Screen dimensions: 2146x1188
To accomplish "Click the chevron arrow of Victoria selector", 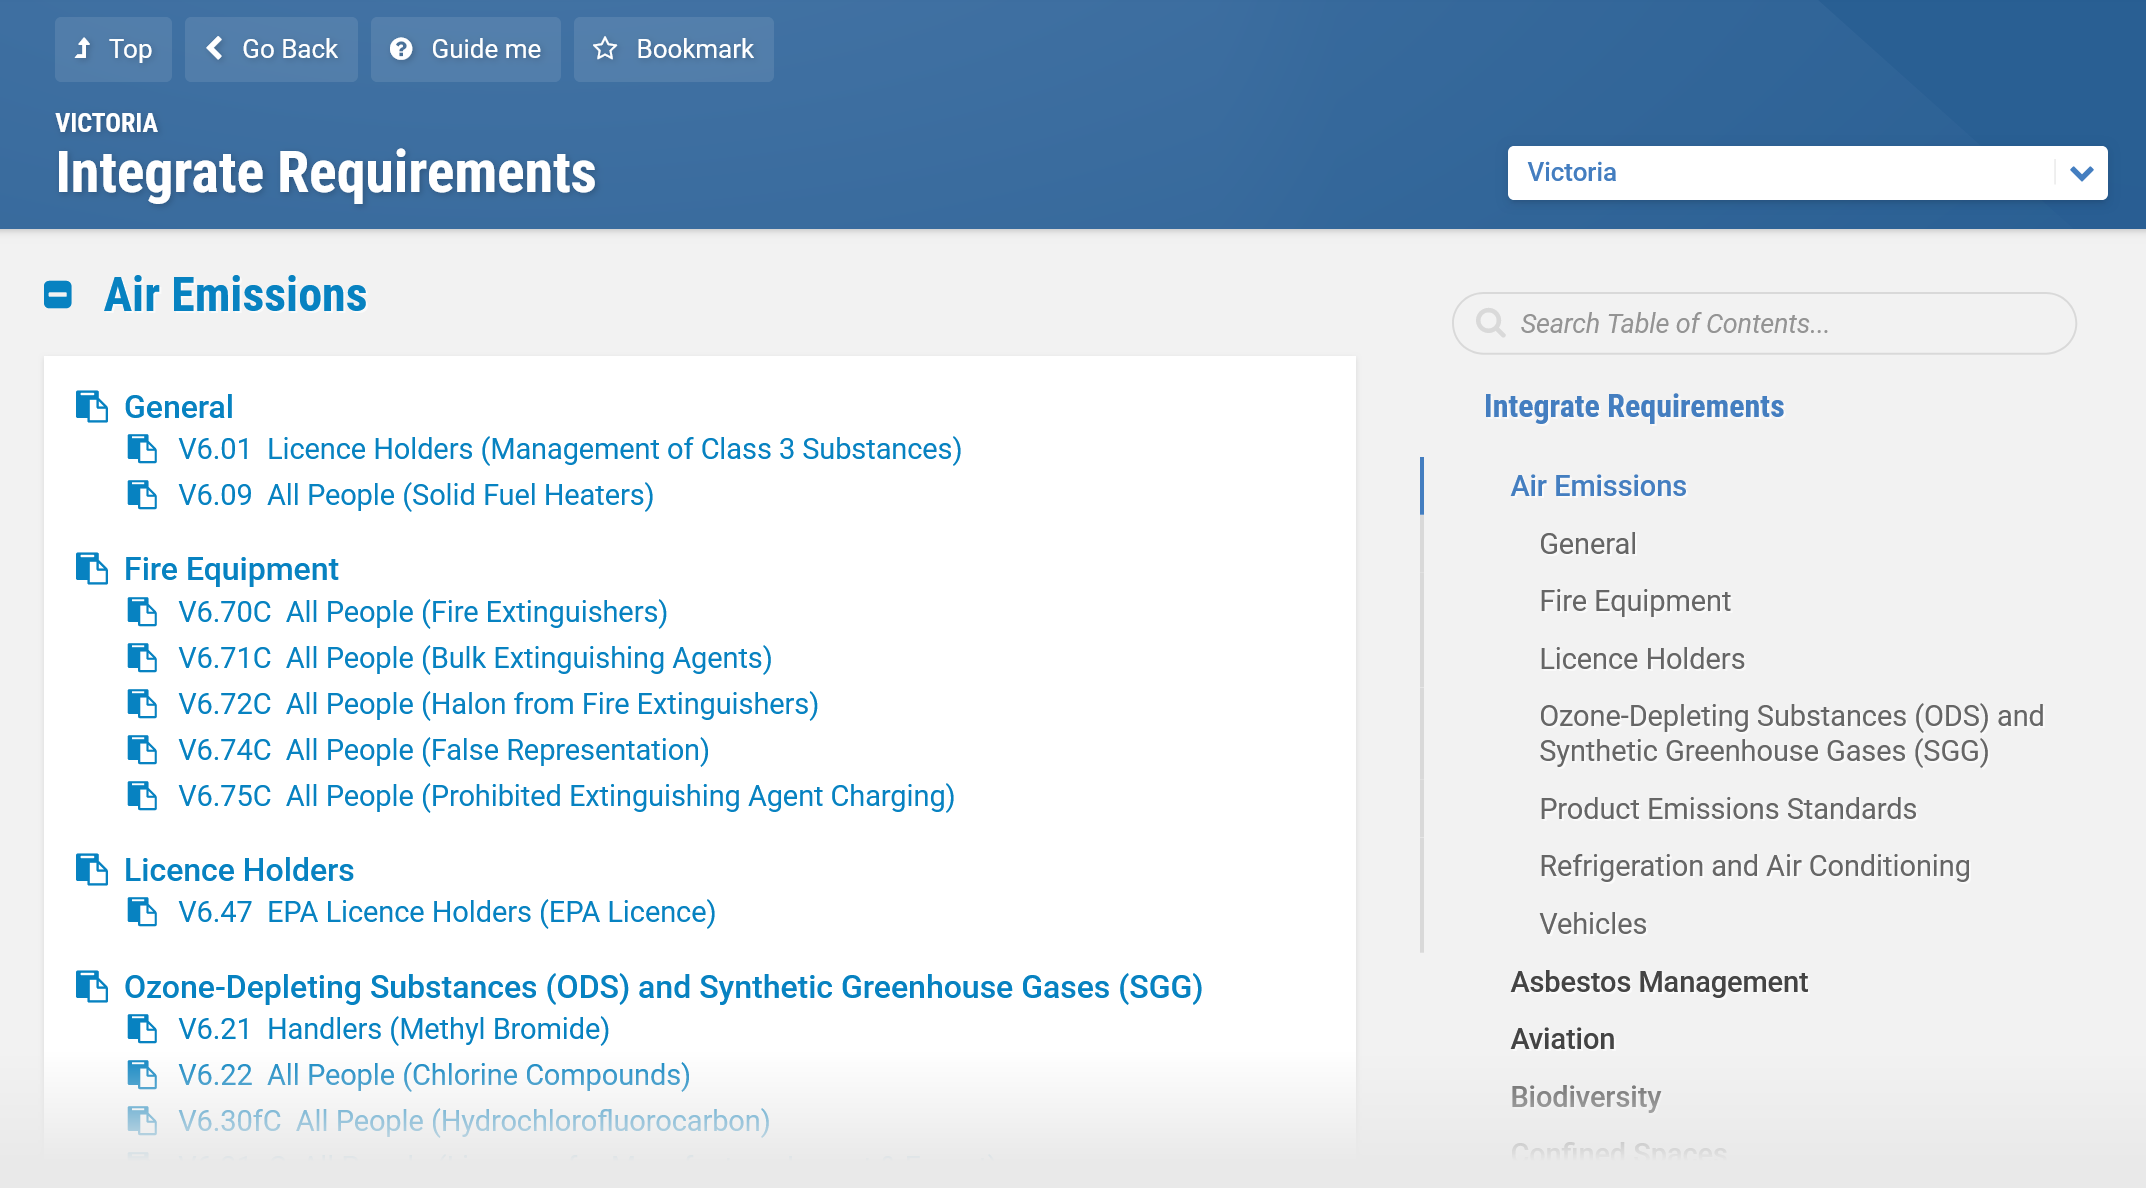I will (x=2082, y=173).
